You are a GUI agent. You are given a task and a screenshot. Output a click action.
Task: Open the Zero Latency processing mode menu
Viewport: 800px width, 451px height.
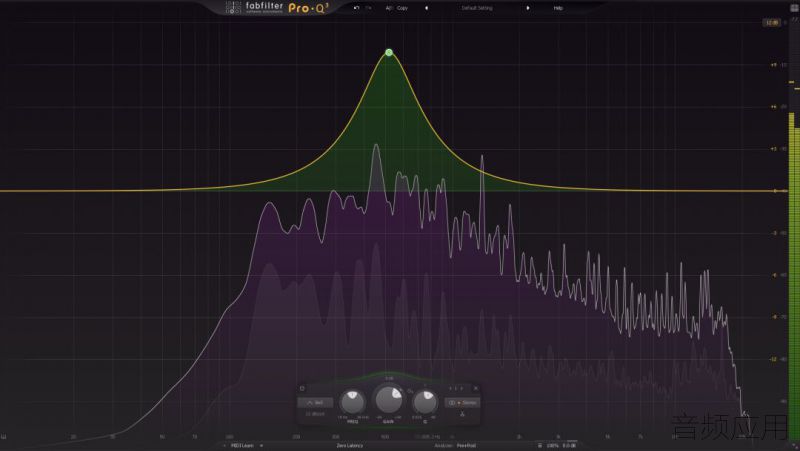pos(350,445)
